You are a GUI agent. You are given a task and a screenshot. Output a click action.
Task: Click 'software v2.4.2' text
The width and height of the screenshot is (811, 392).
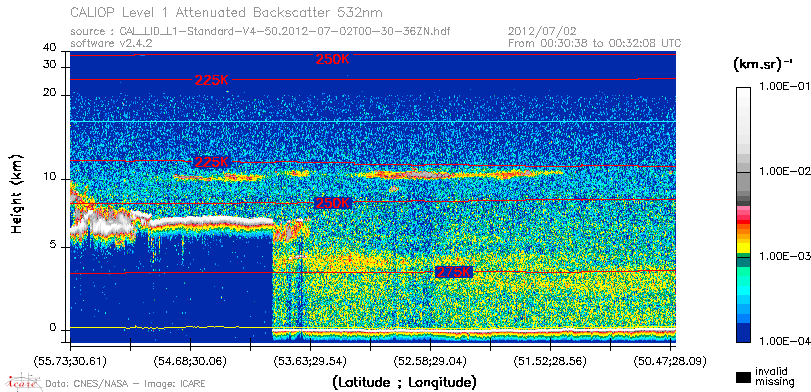[x=111, y=43]
